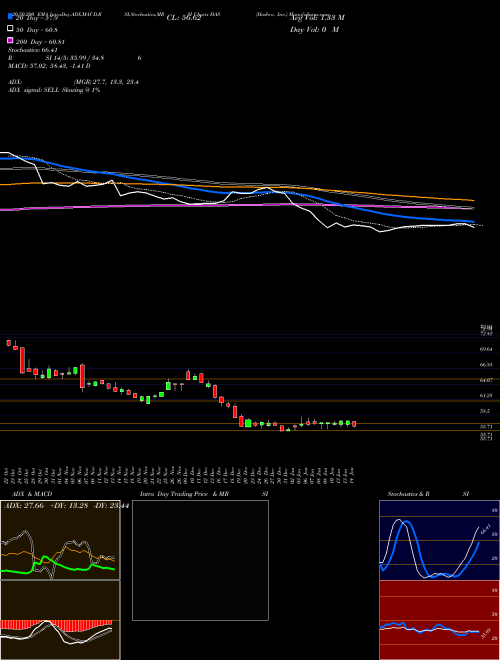The height and width of the screenshot is (660, 500).
Task: Click the white 50 Day EMA legend swatch
Action: [11, 29]
